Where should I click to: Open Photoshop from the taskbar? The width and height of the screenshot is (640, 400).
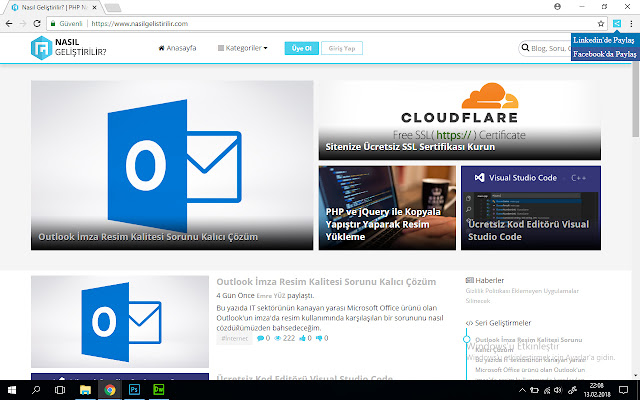(x=134, y=389)
